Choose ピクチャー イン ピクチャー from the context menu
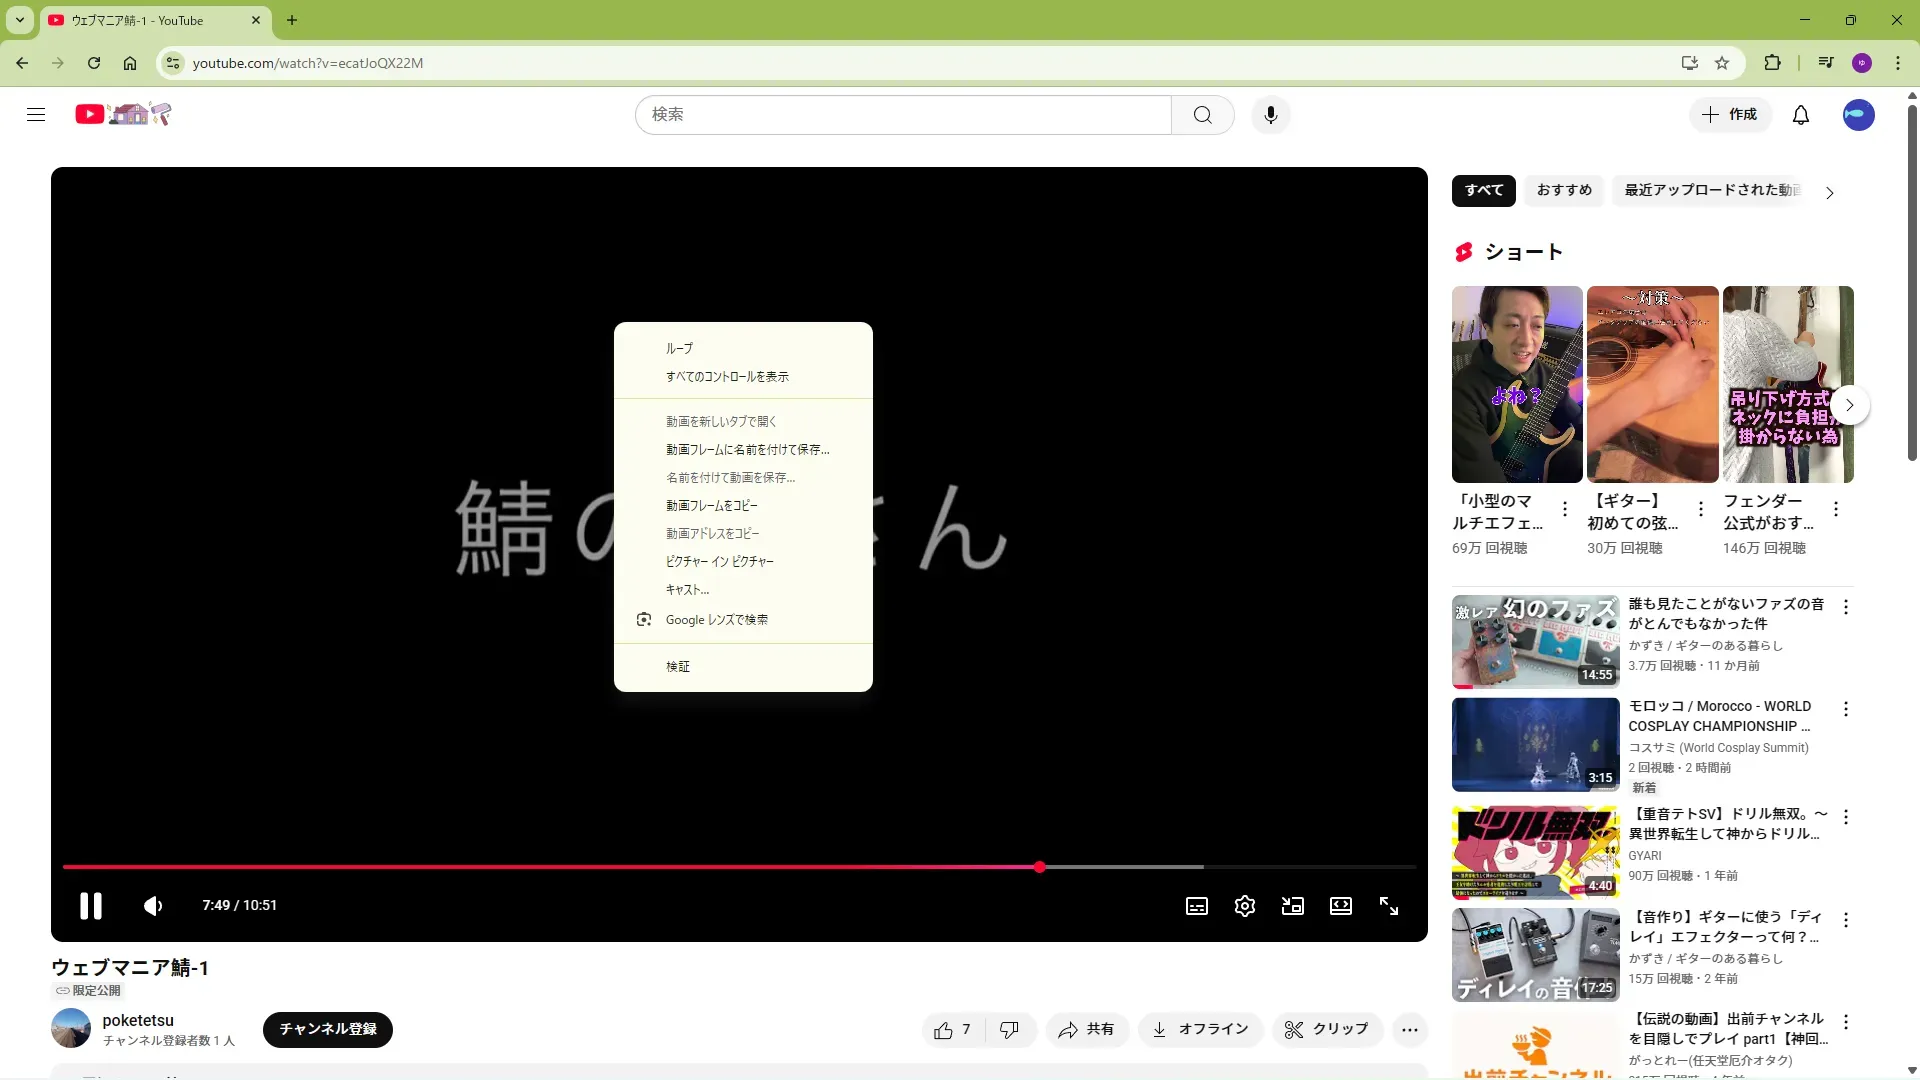This screenshot has height=1080, width=1920. point(720,562)
